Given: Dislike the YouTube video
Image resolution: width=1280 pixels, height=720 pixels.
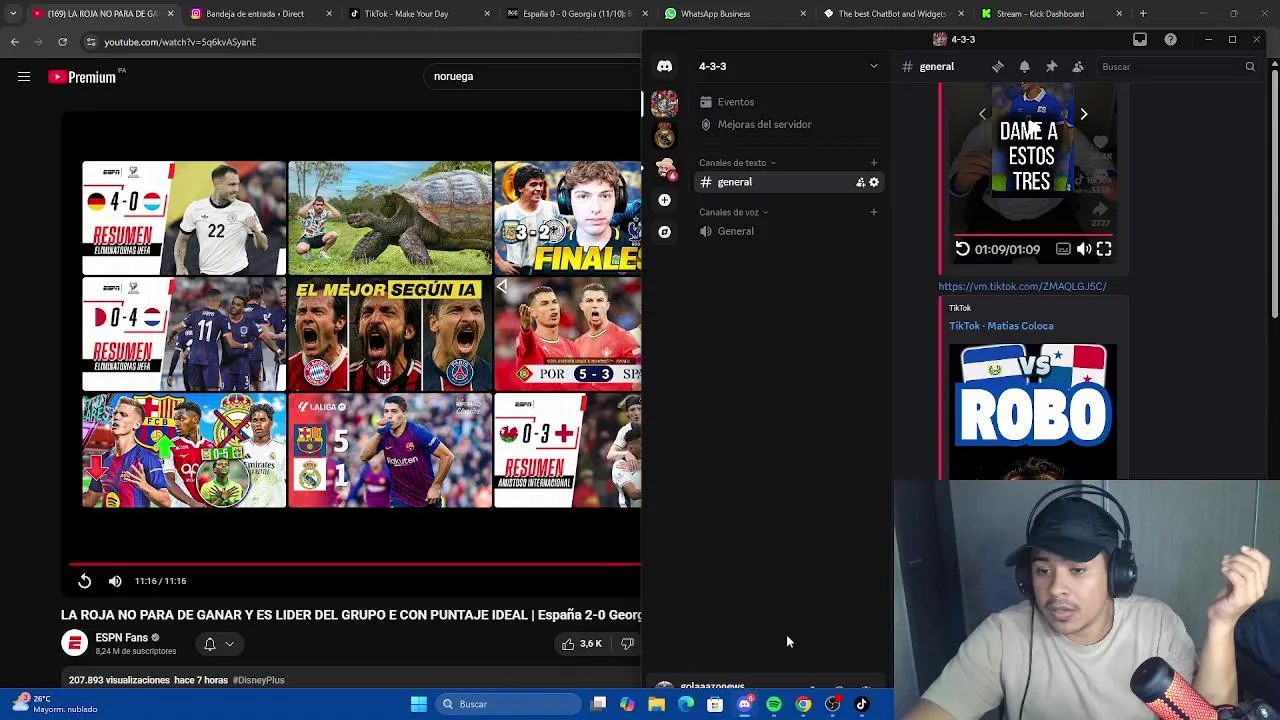Looking at the screenshot, I should [627, 644].
